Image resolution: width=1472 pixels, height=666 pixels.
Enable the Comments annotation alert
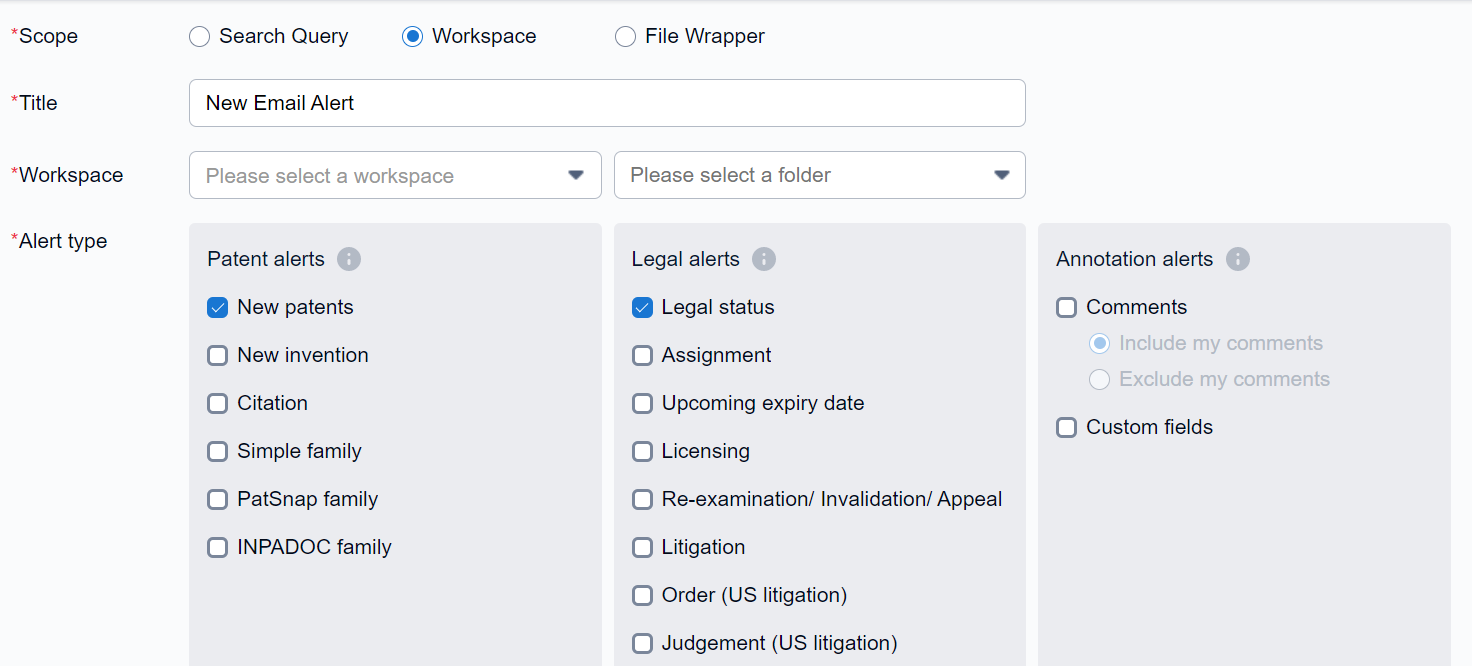click(x=1067, y=308)
